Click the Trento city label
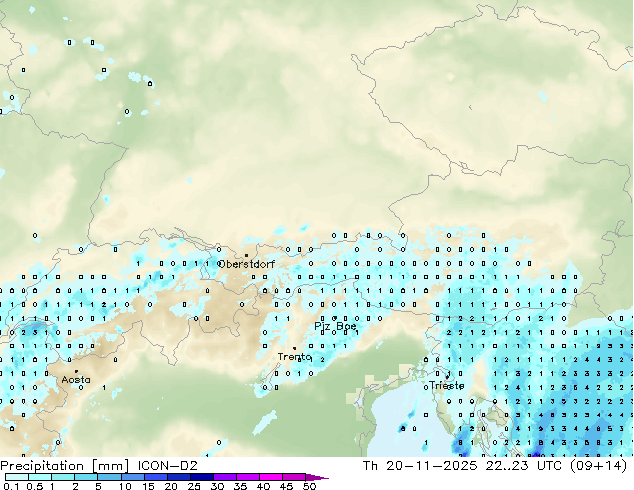The image size is (634, 490). [x=294, y=357]
